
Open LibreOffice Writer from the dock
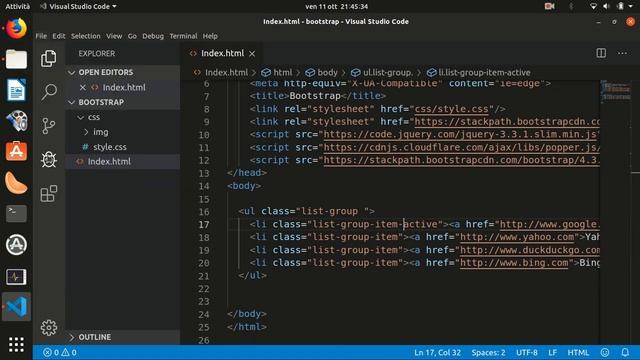(16, 90)
